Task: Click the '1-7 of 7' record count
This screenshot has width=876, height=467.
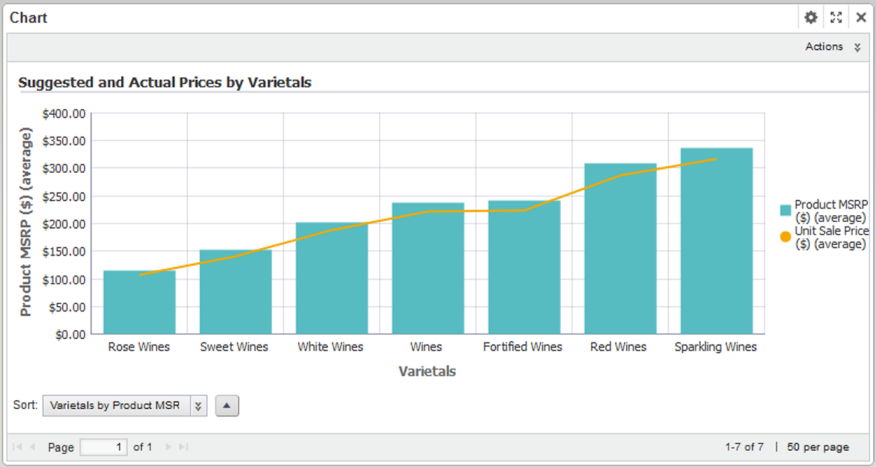Action: point(744,447)
